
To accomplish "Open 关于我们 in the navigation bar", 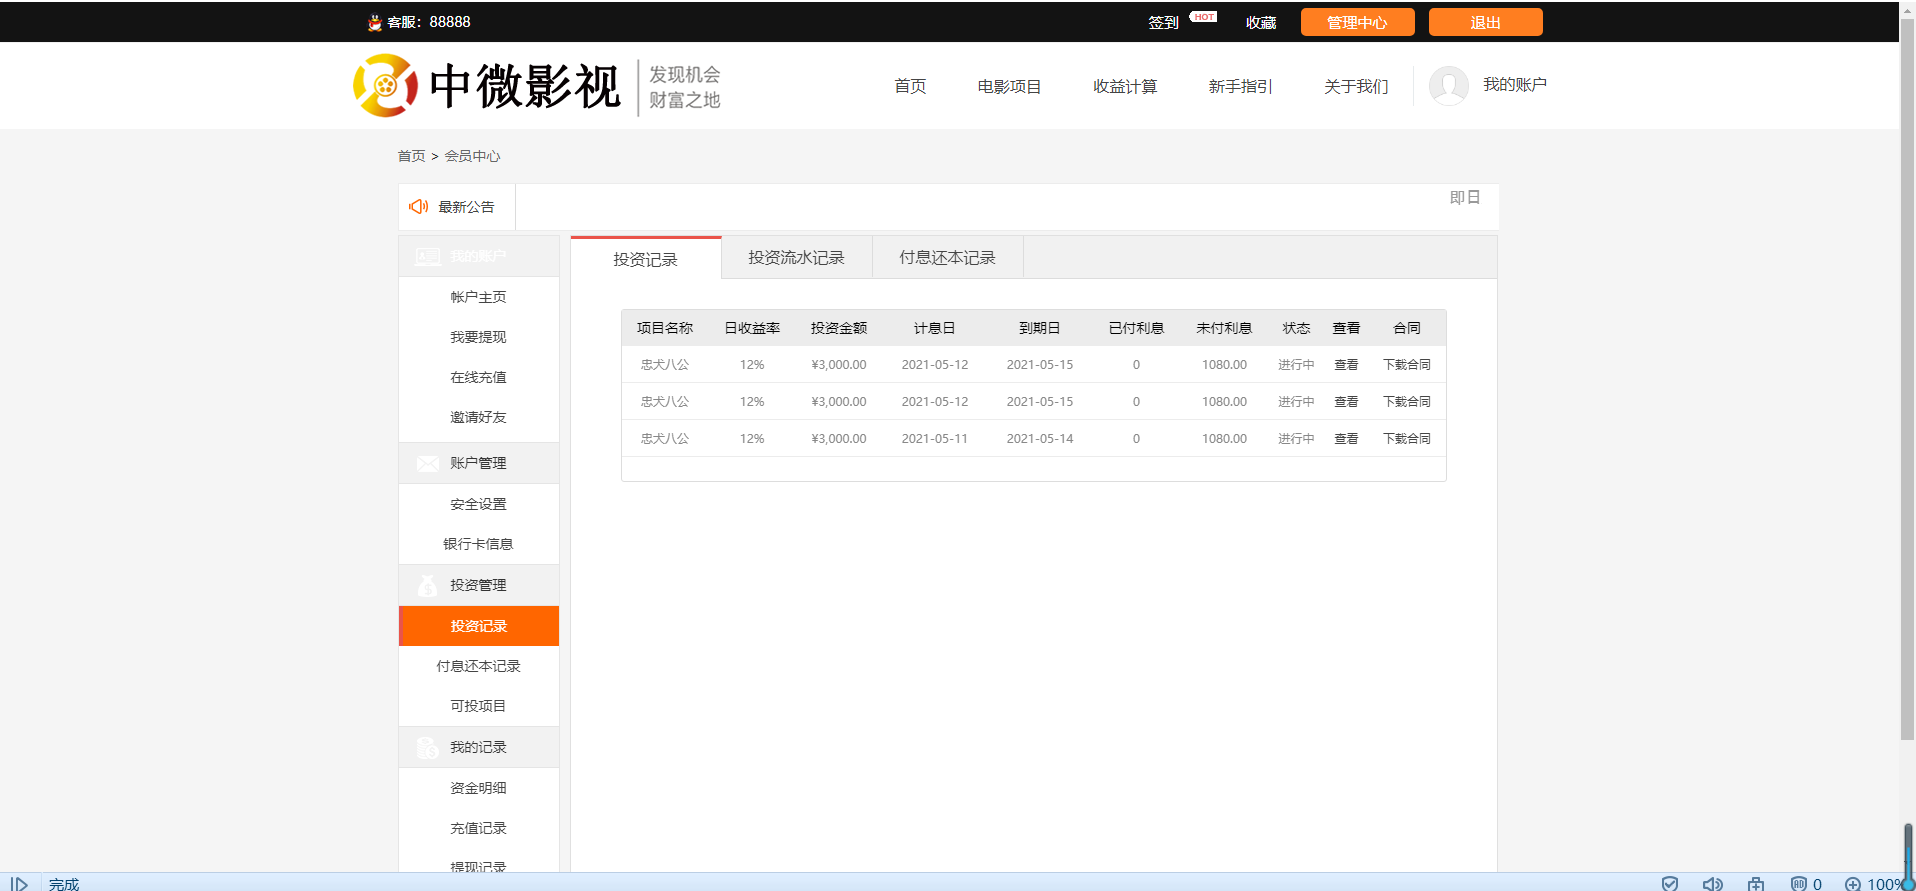I will (x=1356, y=87).
